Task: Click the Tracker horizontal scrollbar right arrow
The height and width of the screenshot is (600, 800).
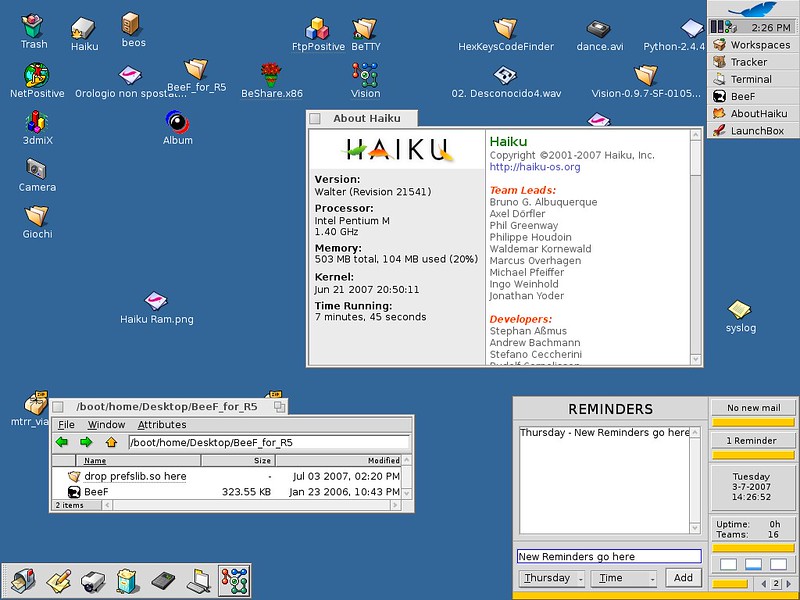Action: tap(395, 505)
